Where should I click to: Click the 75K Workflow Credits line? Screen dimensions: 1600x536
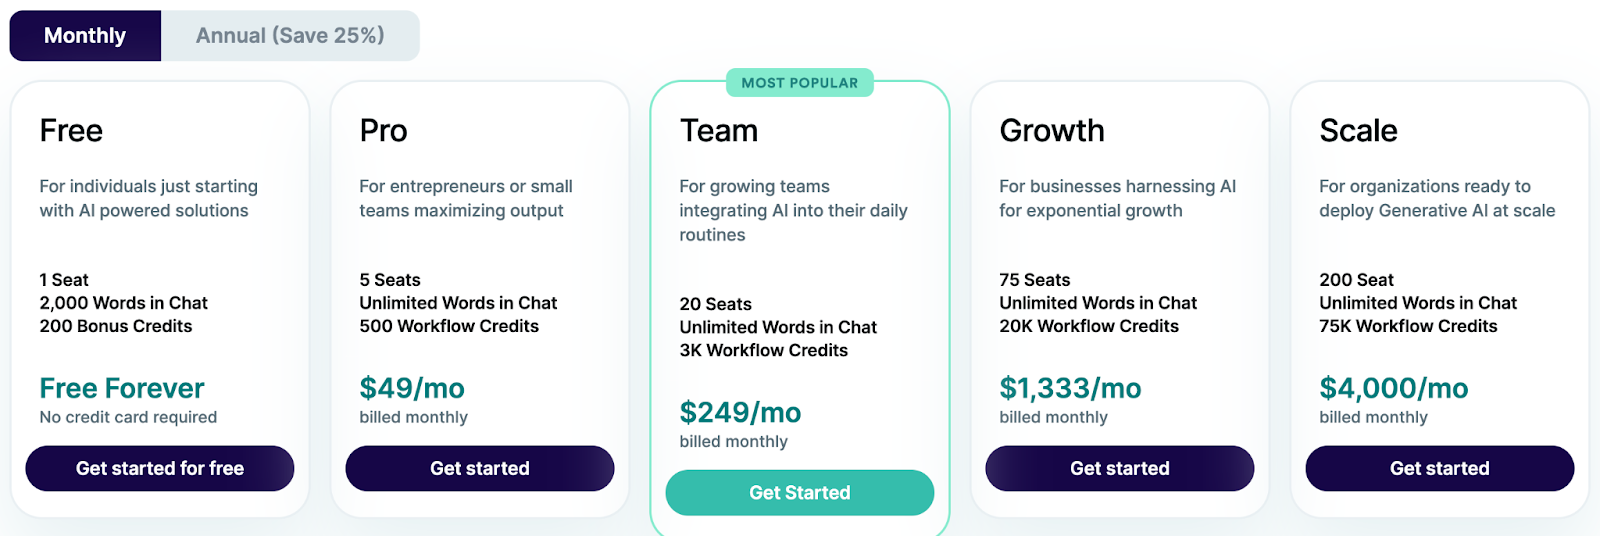(1408, 326)
